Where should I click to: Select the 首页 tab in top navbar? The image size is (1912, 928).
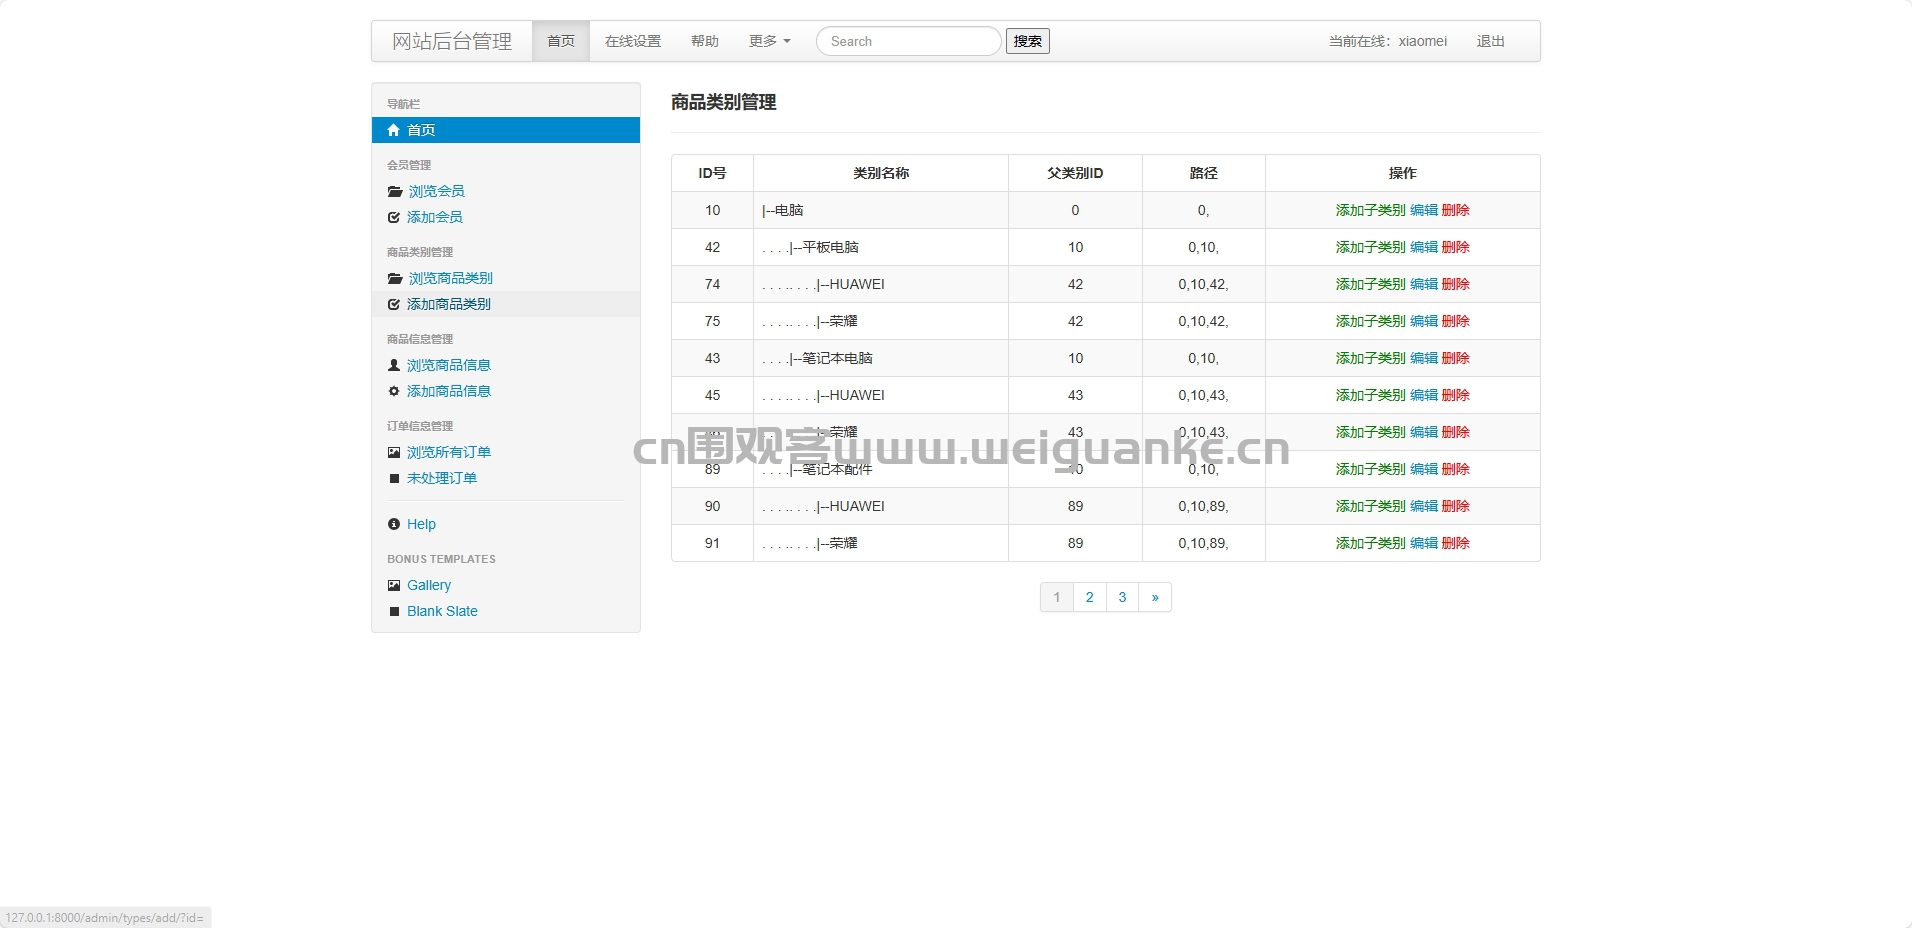(x=561, y=41)
